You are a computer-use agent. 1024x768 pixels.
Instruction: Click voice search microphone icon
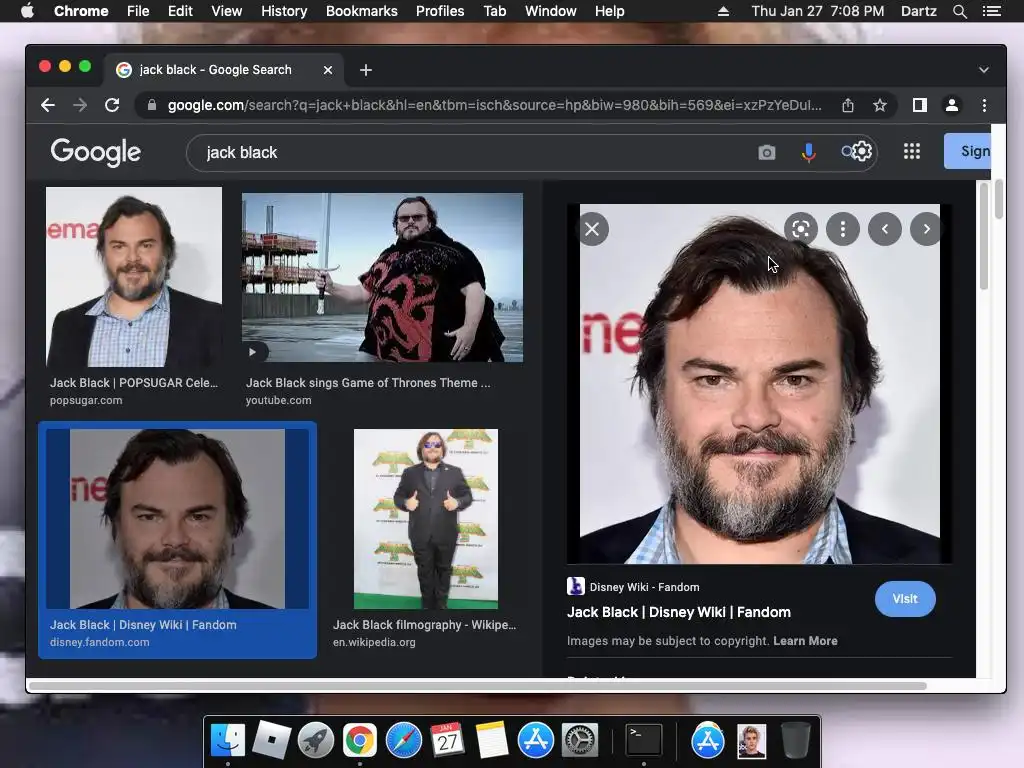coord(808,152)
